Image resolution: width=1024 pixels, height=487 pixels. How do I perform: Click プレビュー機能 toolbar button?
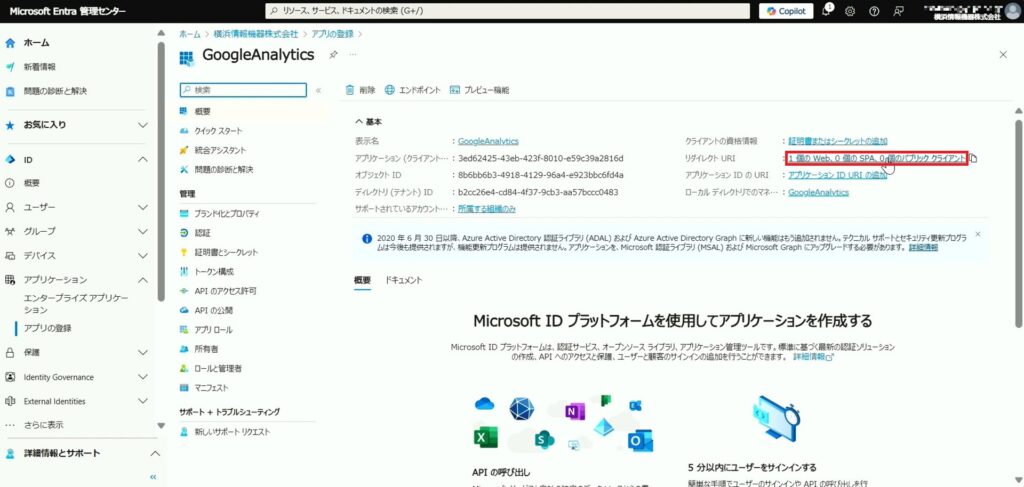coord(479,90)
